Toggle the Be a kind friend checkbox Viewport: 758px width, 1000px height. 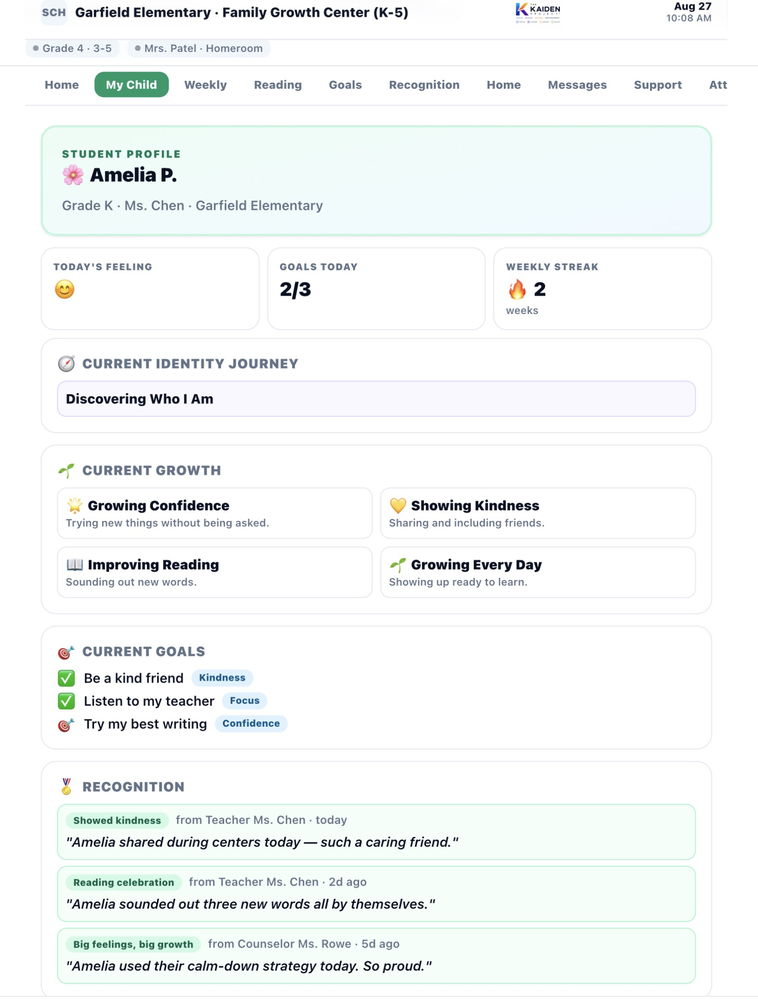[66, 678]
